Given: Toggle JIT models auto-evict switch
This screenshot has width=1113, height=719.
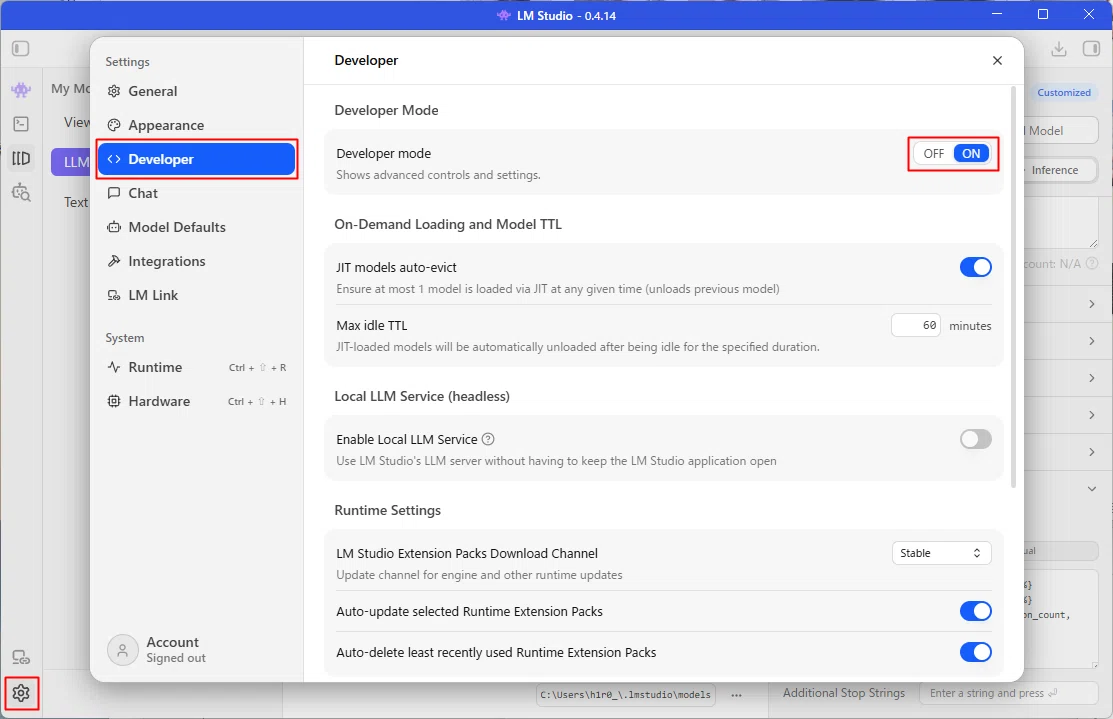Looking at the screenshot, I should coord(975,267).
